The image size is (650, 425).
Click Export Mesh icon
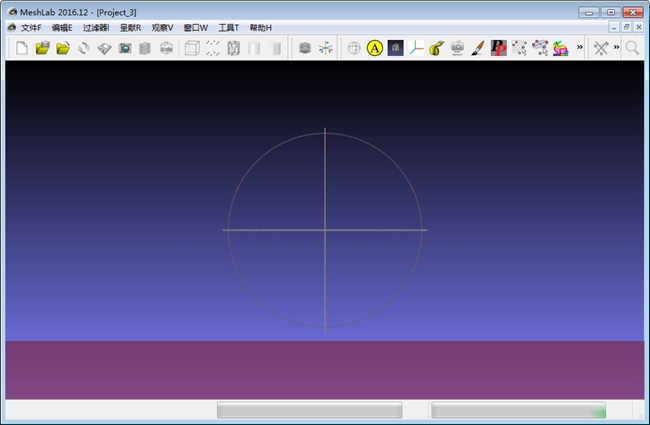point(104,49)
